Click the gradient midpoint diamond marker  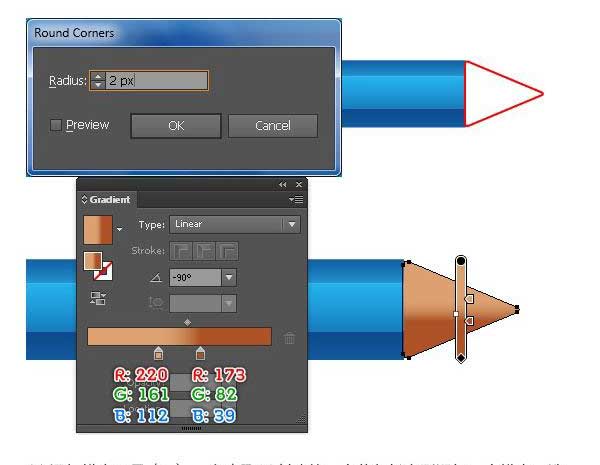188,322
